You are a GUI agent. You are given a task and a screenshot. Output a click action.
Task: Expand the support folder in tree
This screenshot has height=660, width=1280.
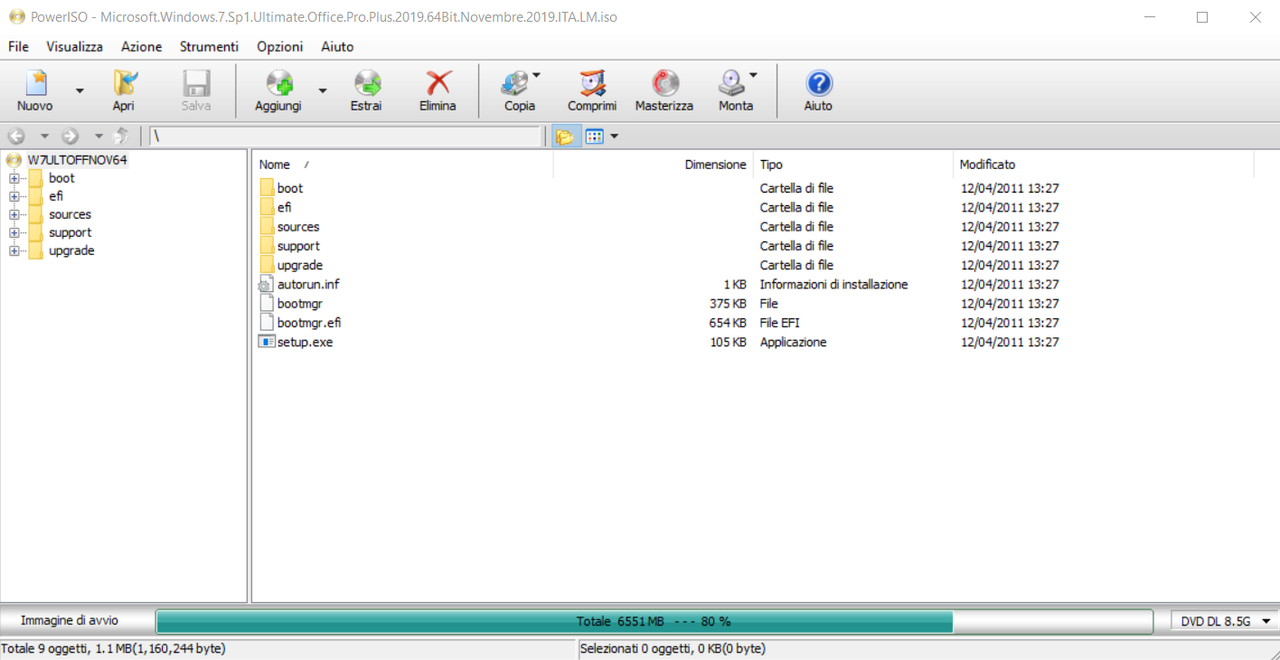tap(14, 232)
